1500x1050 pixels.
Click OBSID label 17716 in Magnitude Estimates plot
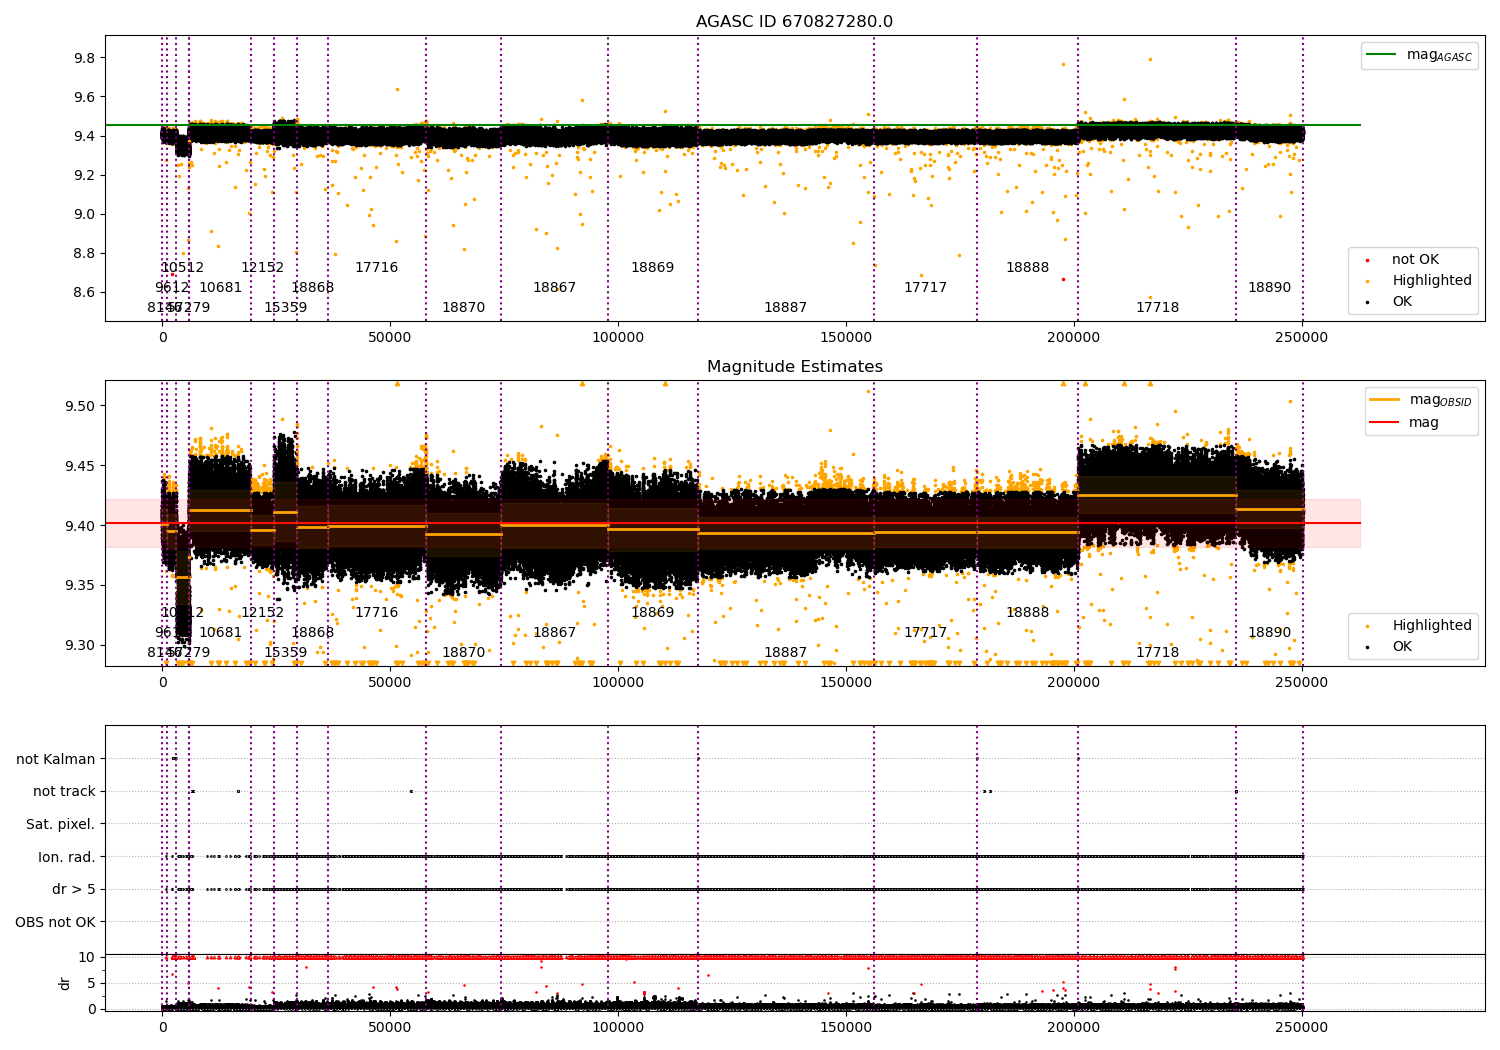[377, 613]
